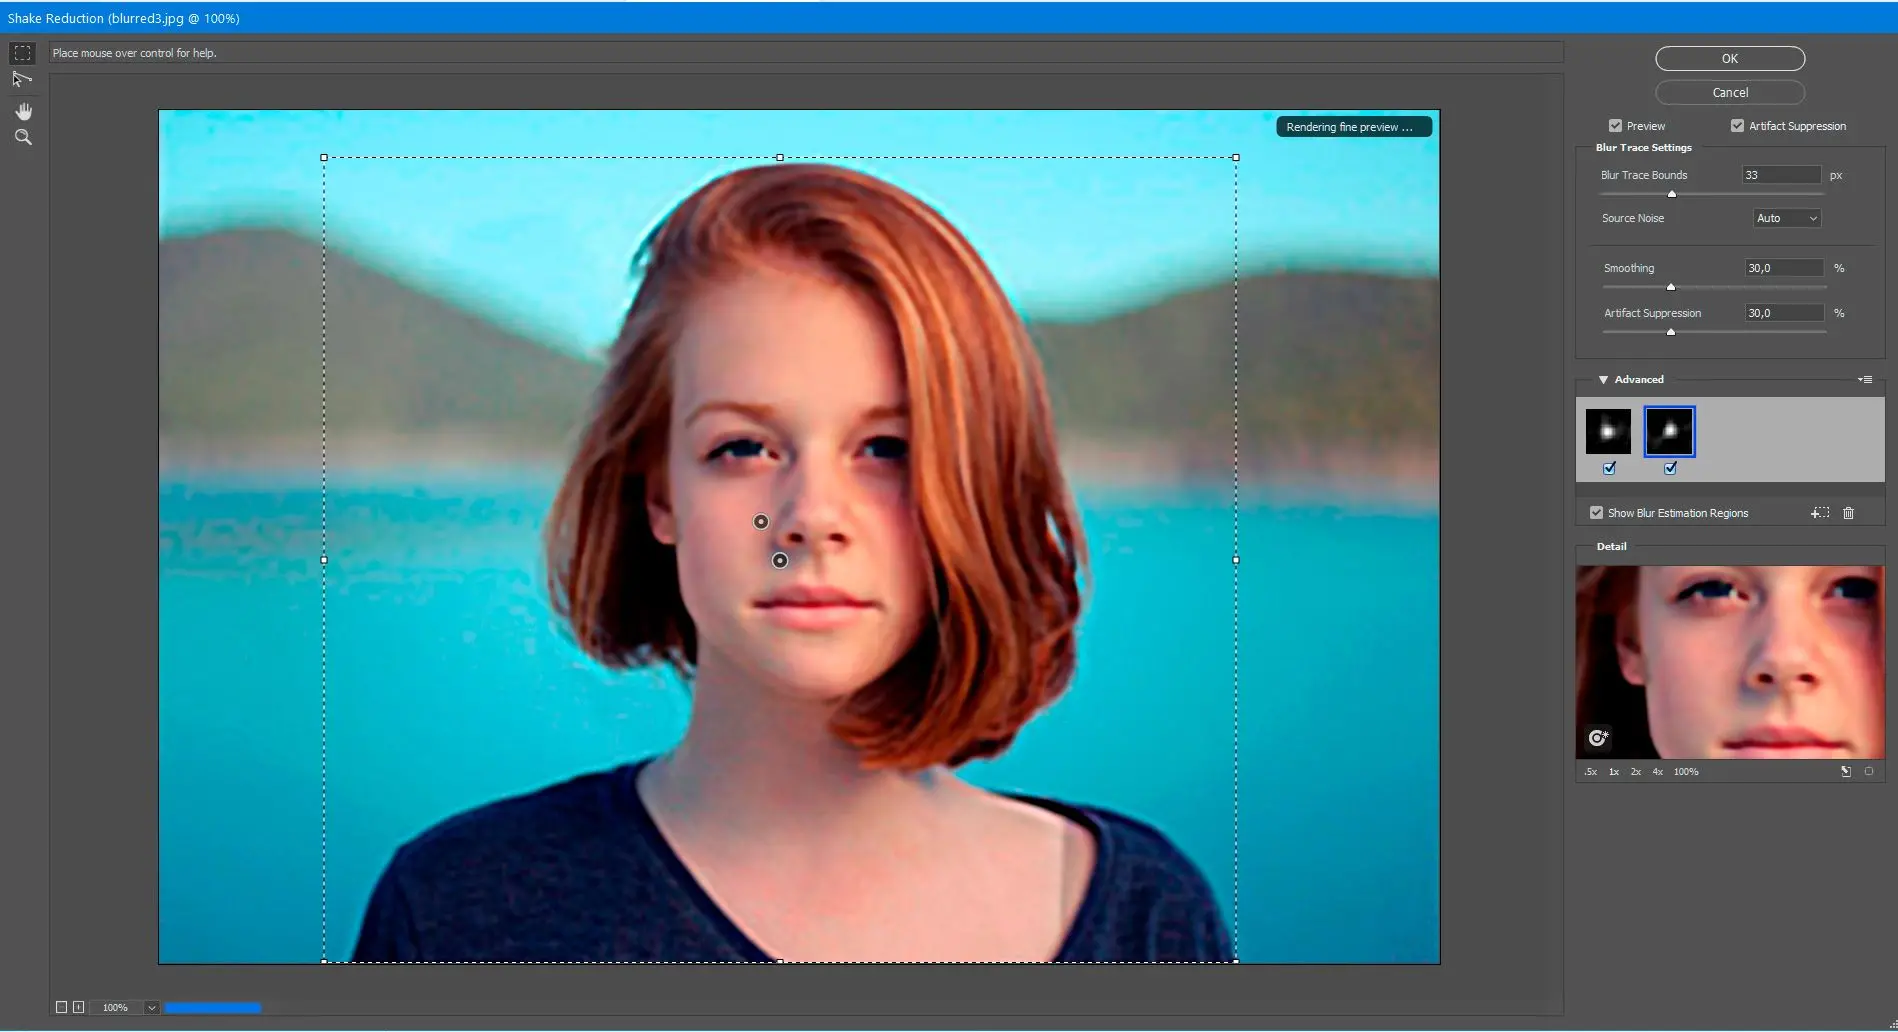Click the top-left corner handle of estimation region
The image size is (1898, 1032).
pos(324,157)
